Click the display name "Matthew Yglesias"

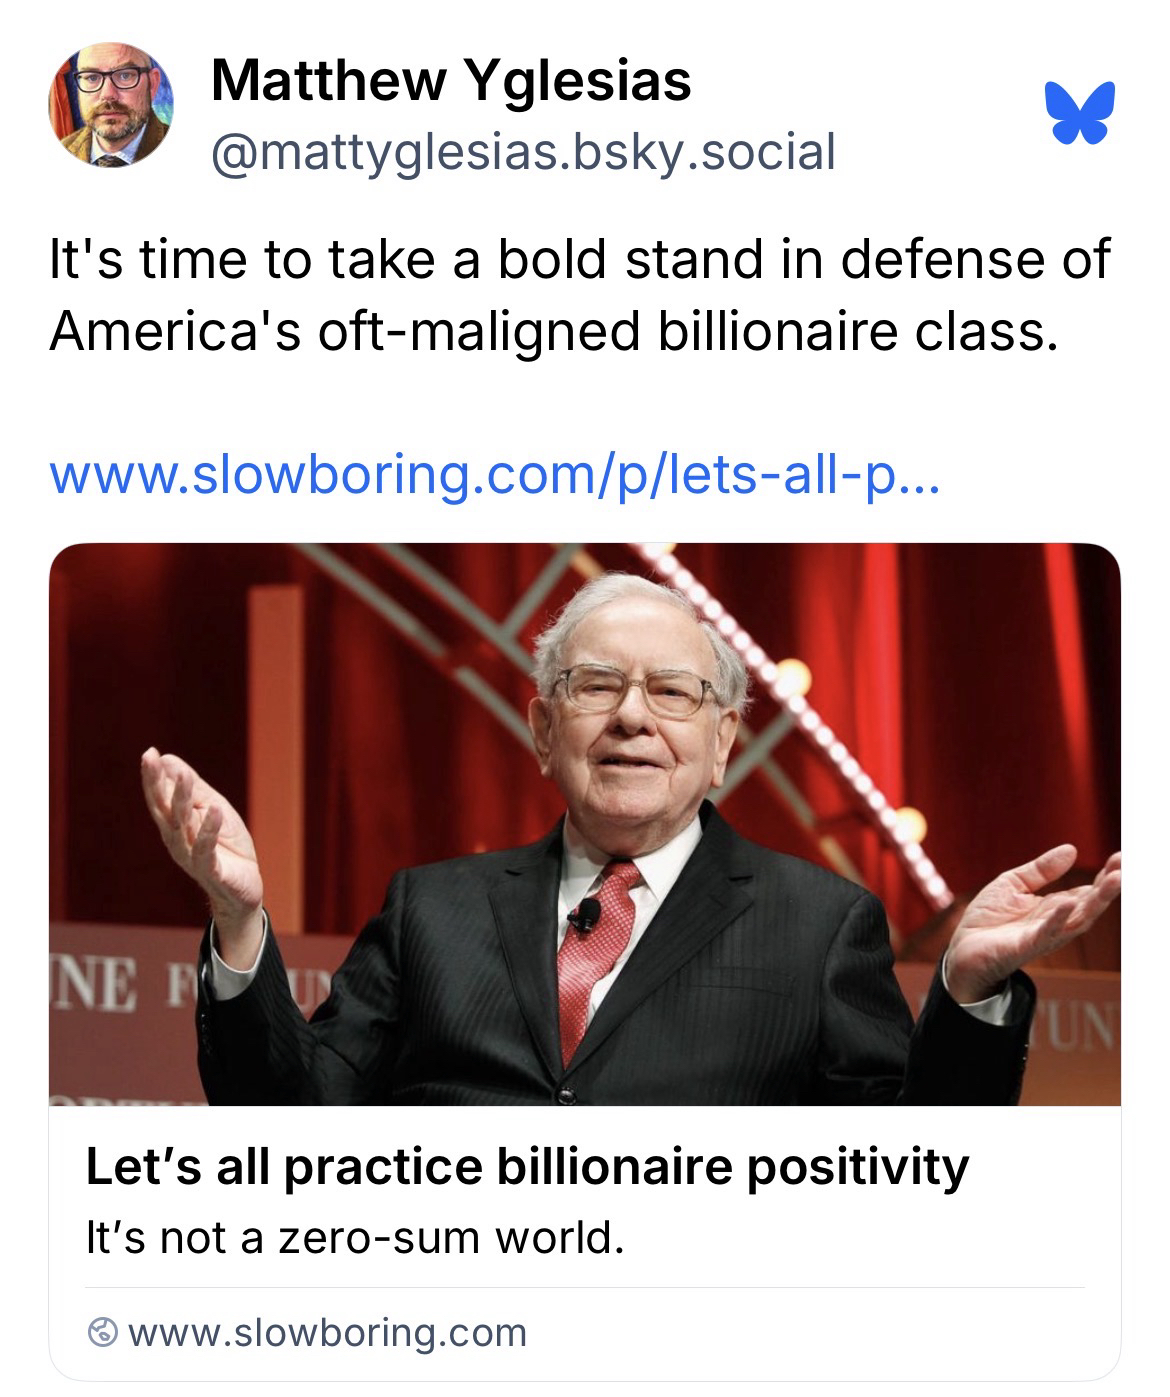(x=451, y=80)
